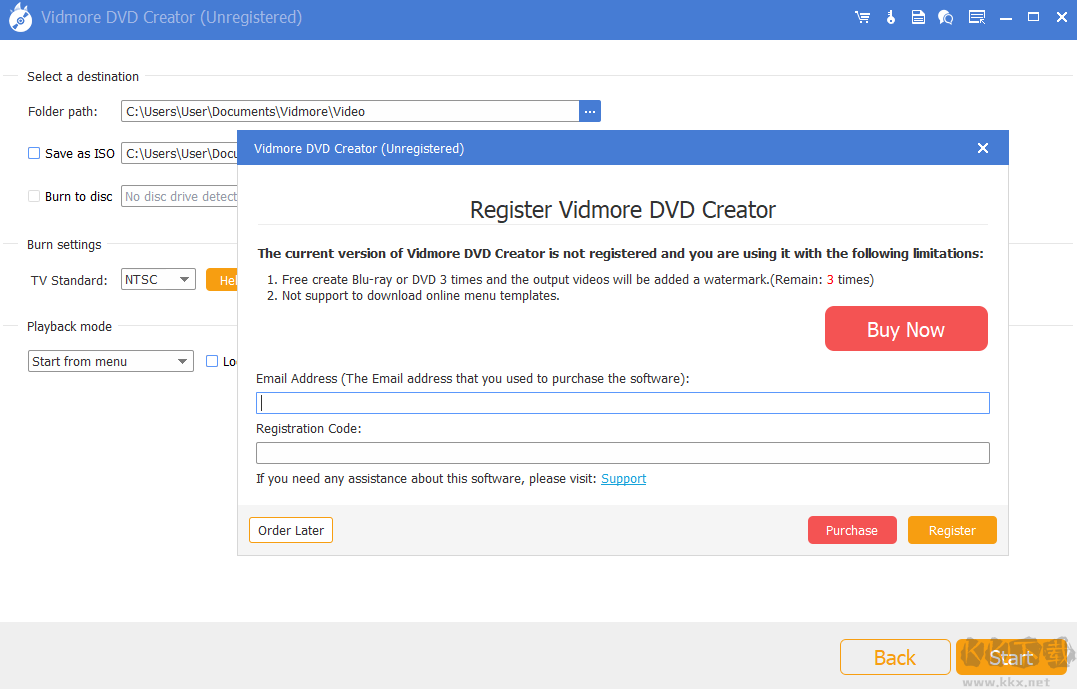The height and width of the screenshot is (689, 1077).
Task: Click the 'Folder path:' label
Action: coord(63,111)
